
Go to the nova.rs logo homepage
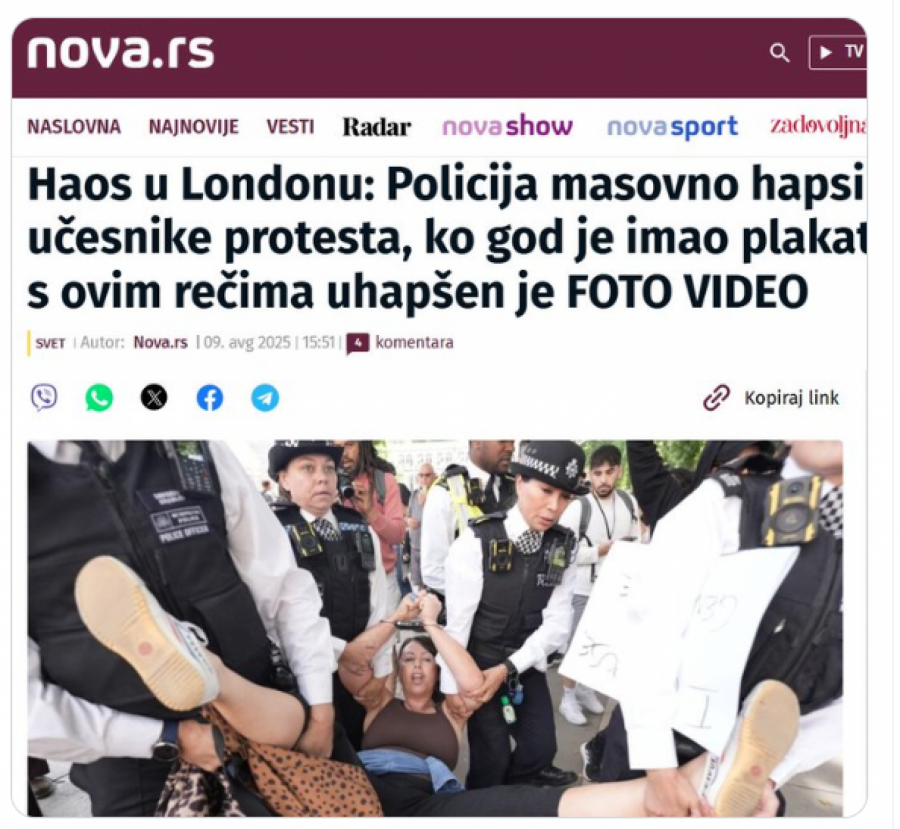click(121, 53)
